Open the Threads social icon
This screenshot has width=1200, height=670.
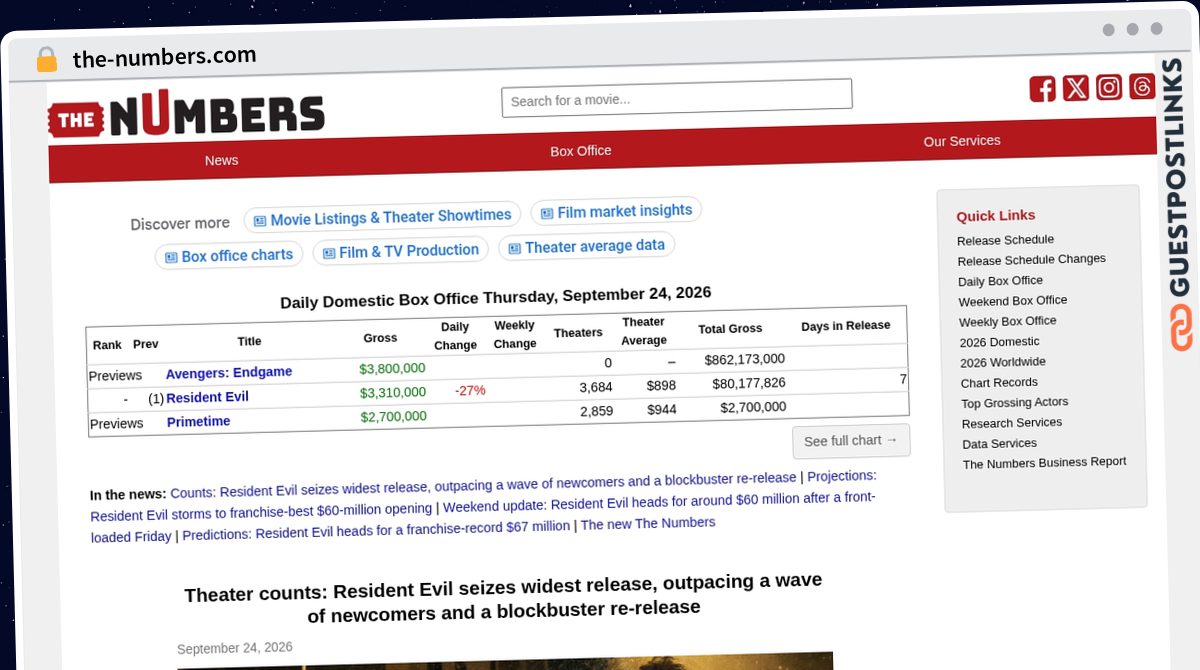pyautogui.click(x=1142, y=86)
